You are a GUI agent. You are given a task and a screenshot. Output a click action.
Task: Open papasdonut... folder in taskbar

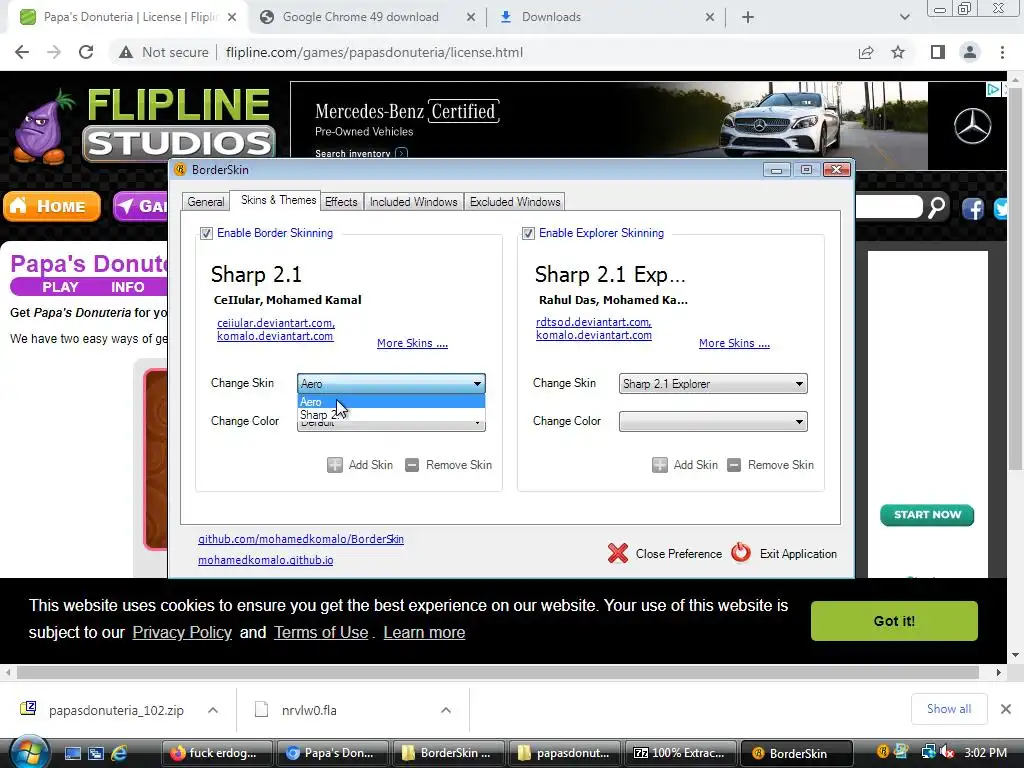(566, 753)
